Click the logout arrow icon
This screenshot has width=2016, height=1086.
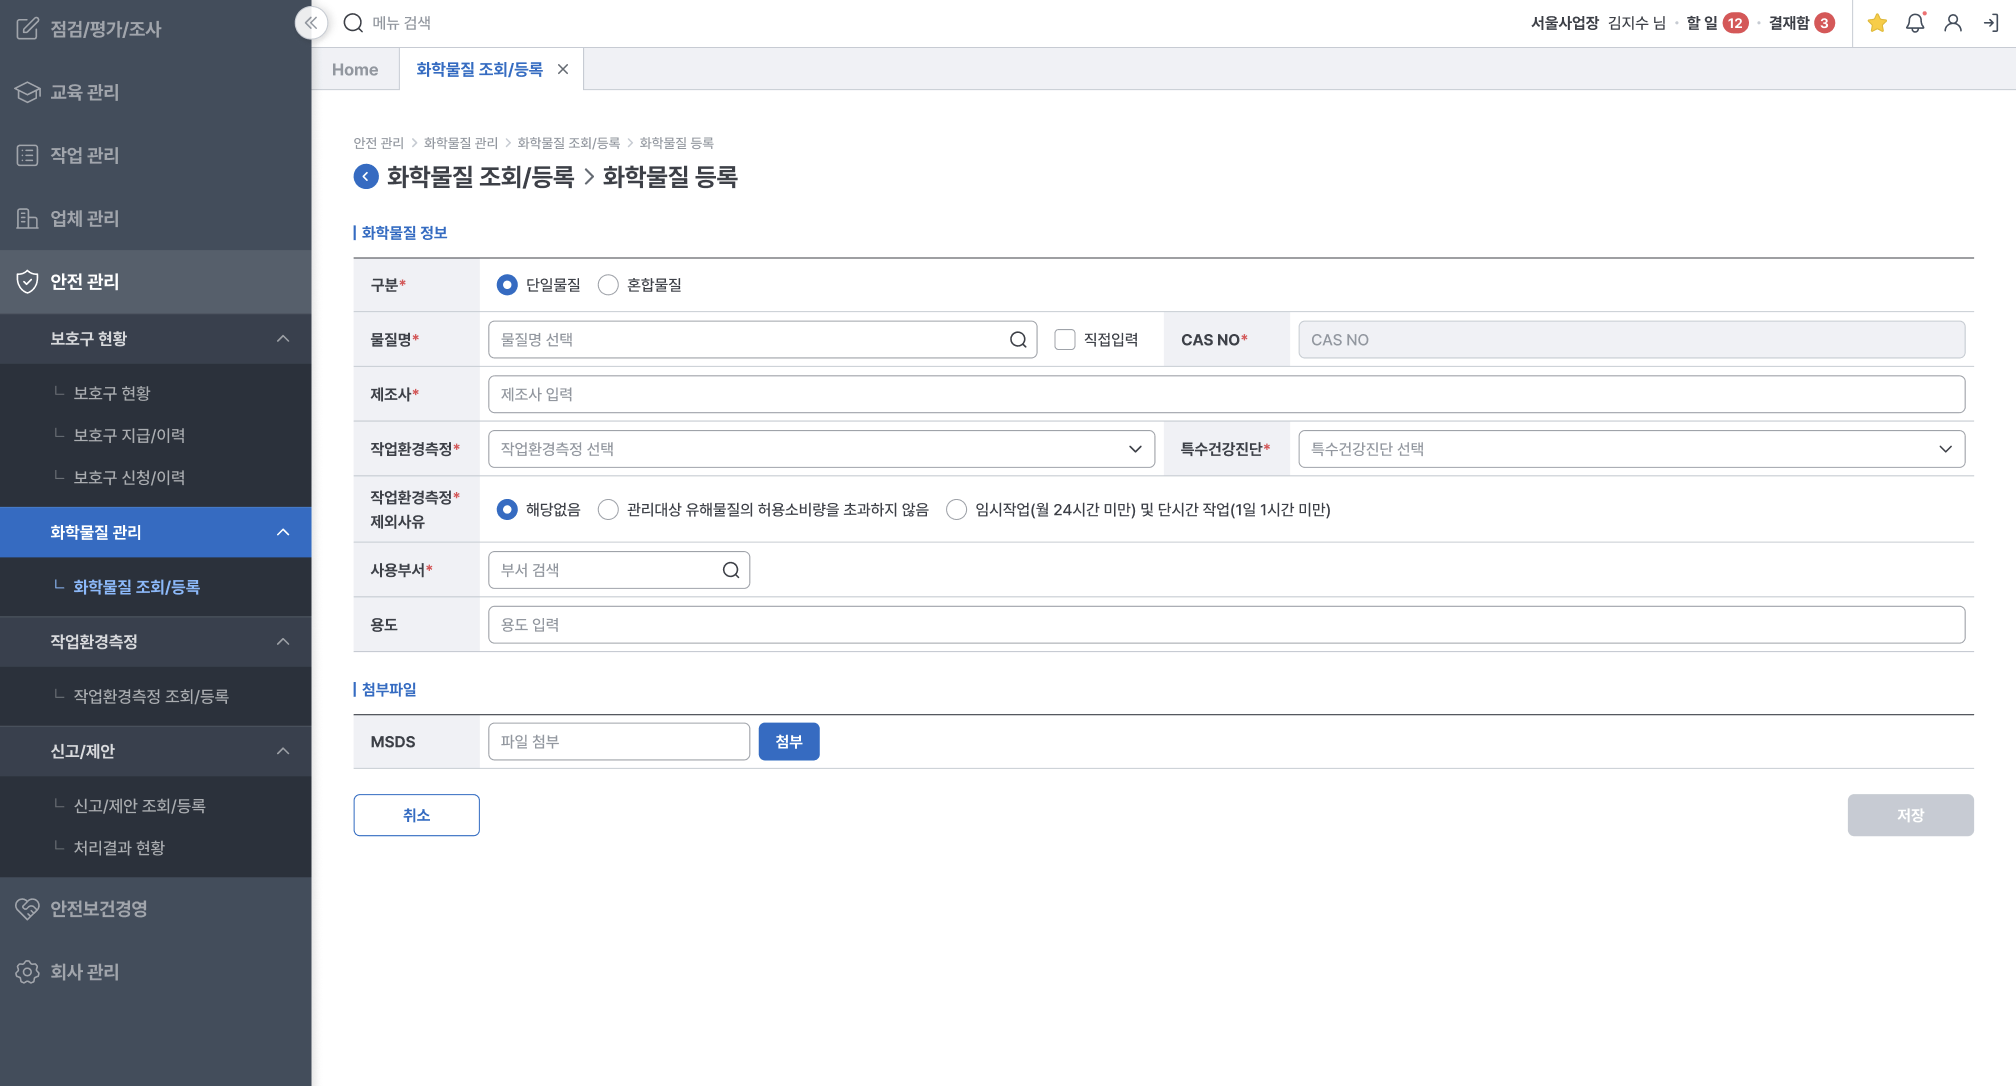coord(1991,23)
